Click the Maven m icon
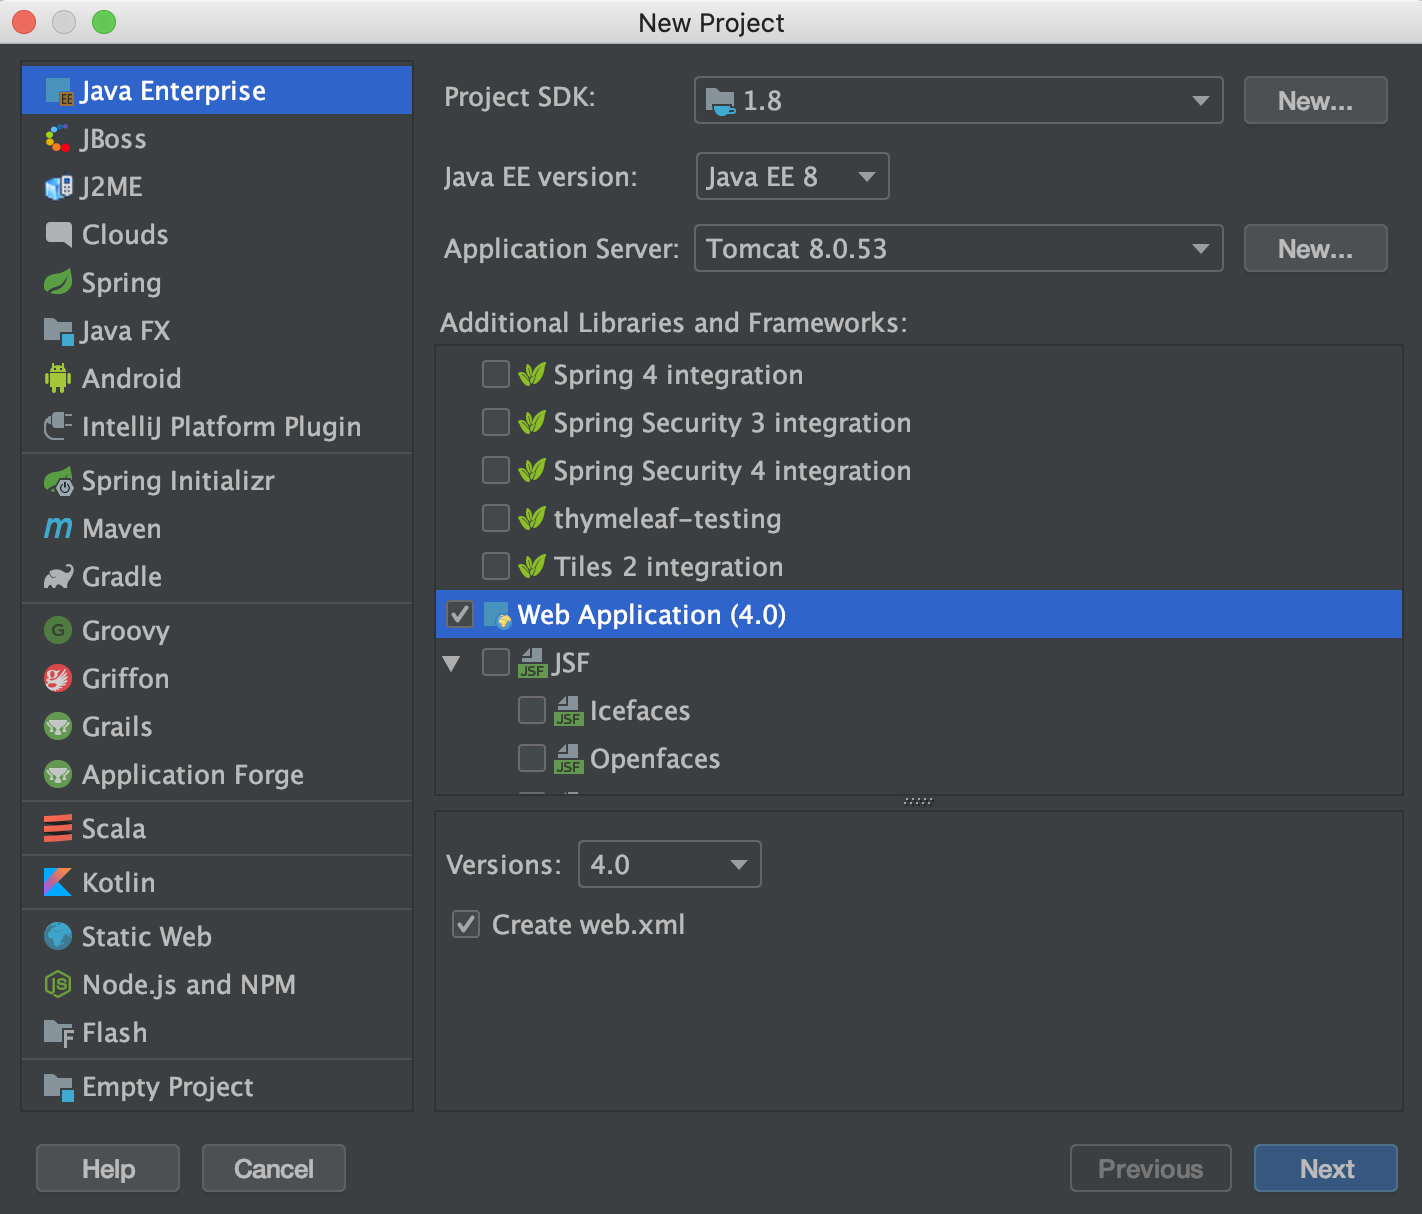1422x1214 pixels. pos(58,529)
